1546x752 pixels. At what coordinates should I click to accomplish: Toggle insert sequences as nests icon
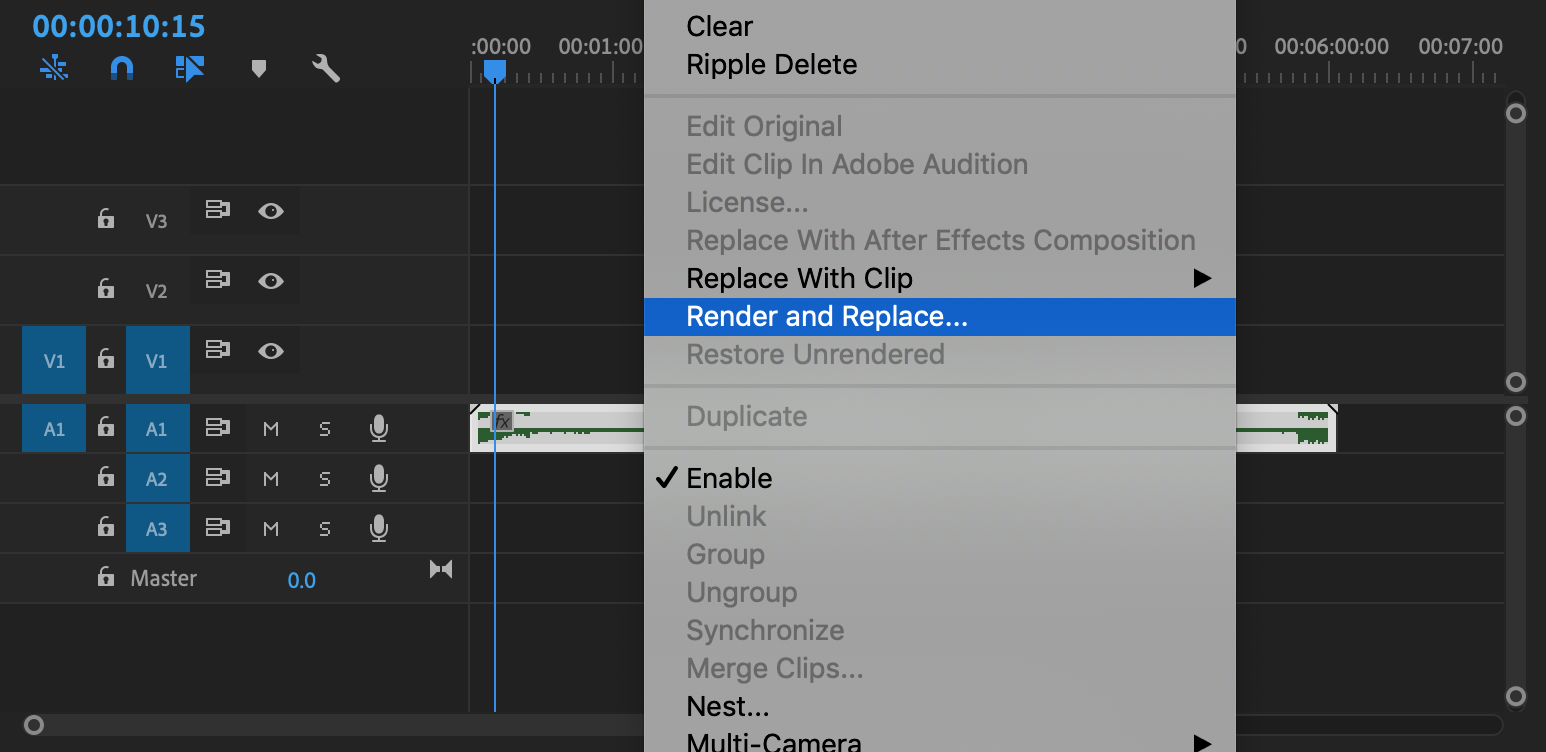pos(54,68)
